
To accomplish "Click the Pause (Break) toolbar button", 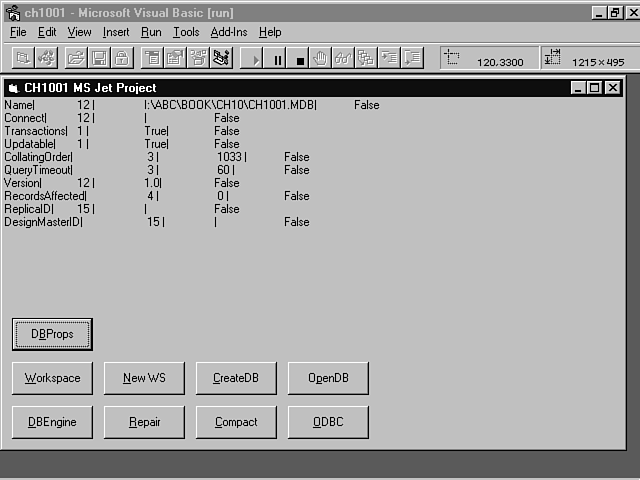I will tap(278, 59).
